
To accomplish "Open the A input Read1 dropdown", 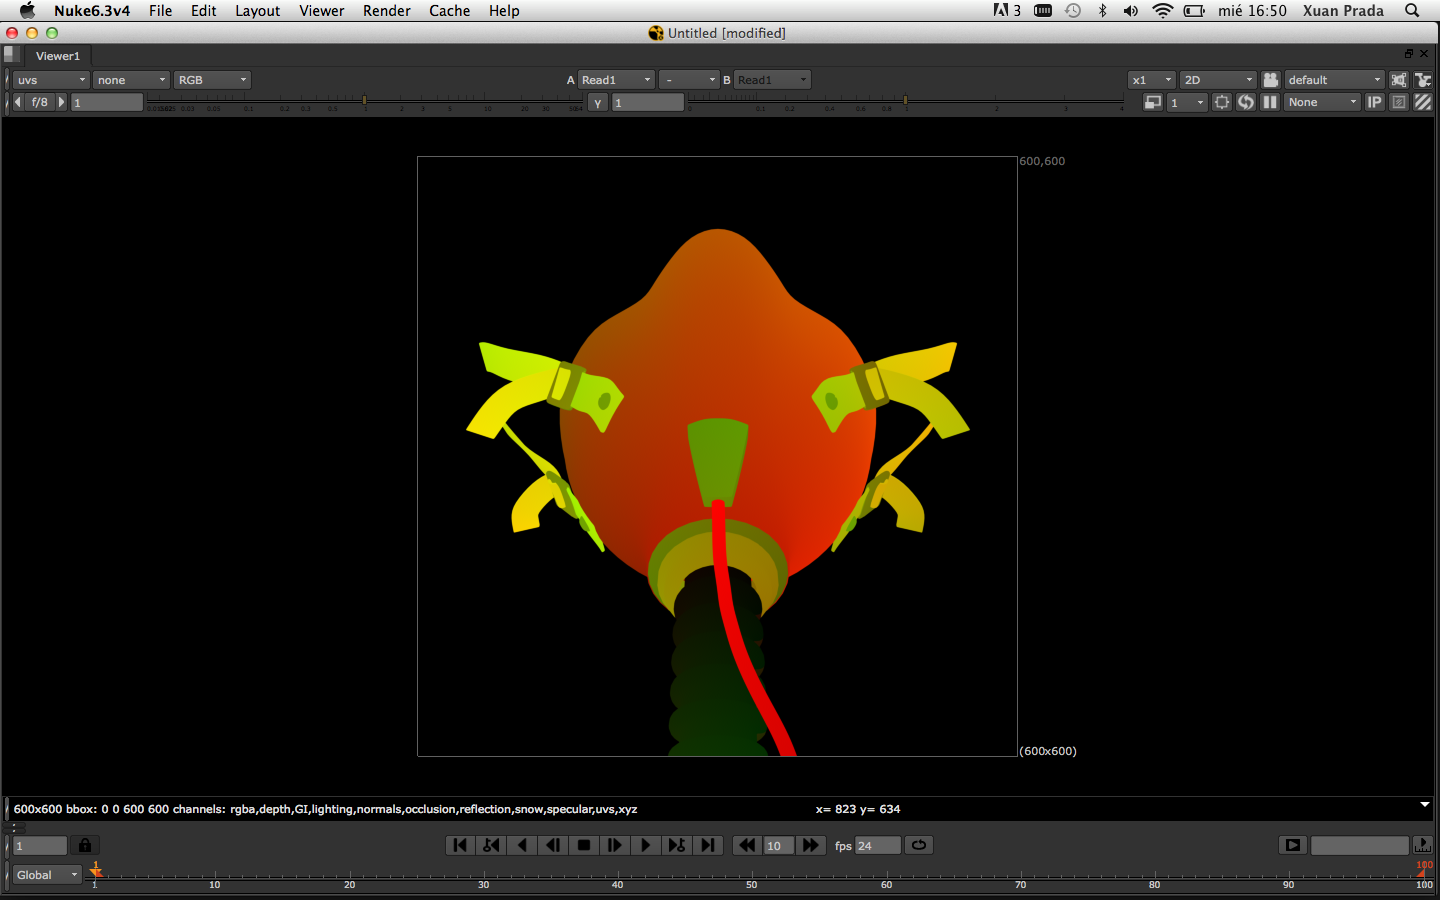I will click(616, 80).
